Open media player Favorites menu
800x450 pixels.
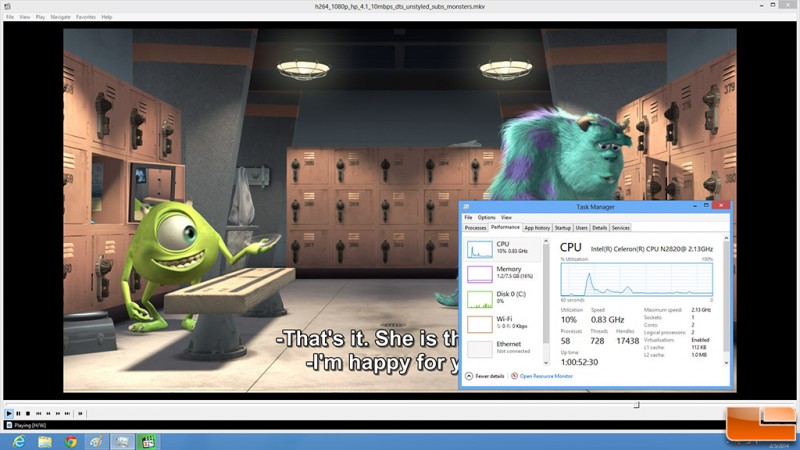click(x=86, y=17)
